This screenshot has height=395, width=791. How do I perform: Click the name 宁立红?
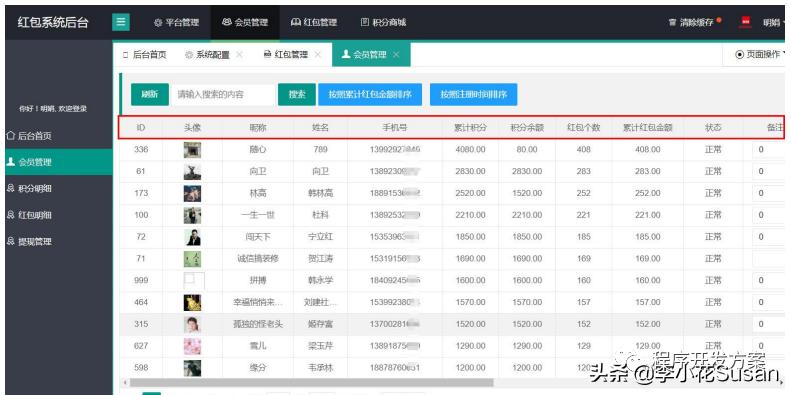pos(320,237)
